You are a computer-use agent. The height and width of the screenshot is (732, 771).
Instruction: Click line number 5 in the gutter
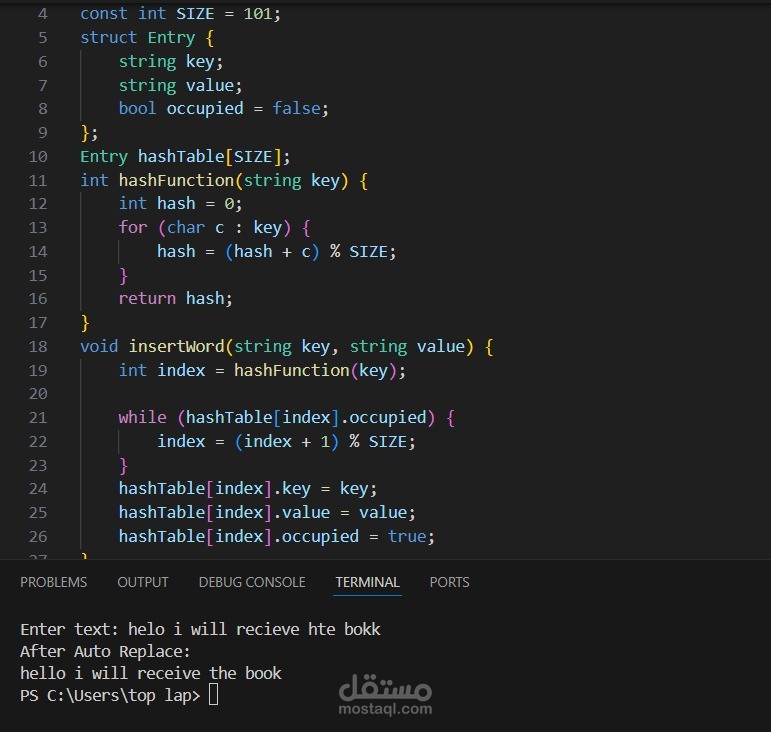[43, 38]
